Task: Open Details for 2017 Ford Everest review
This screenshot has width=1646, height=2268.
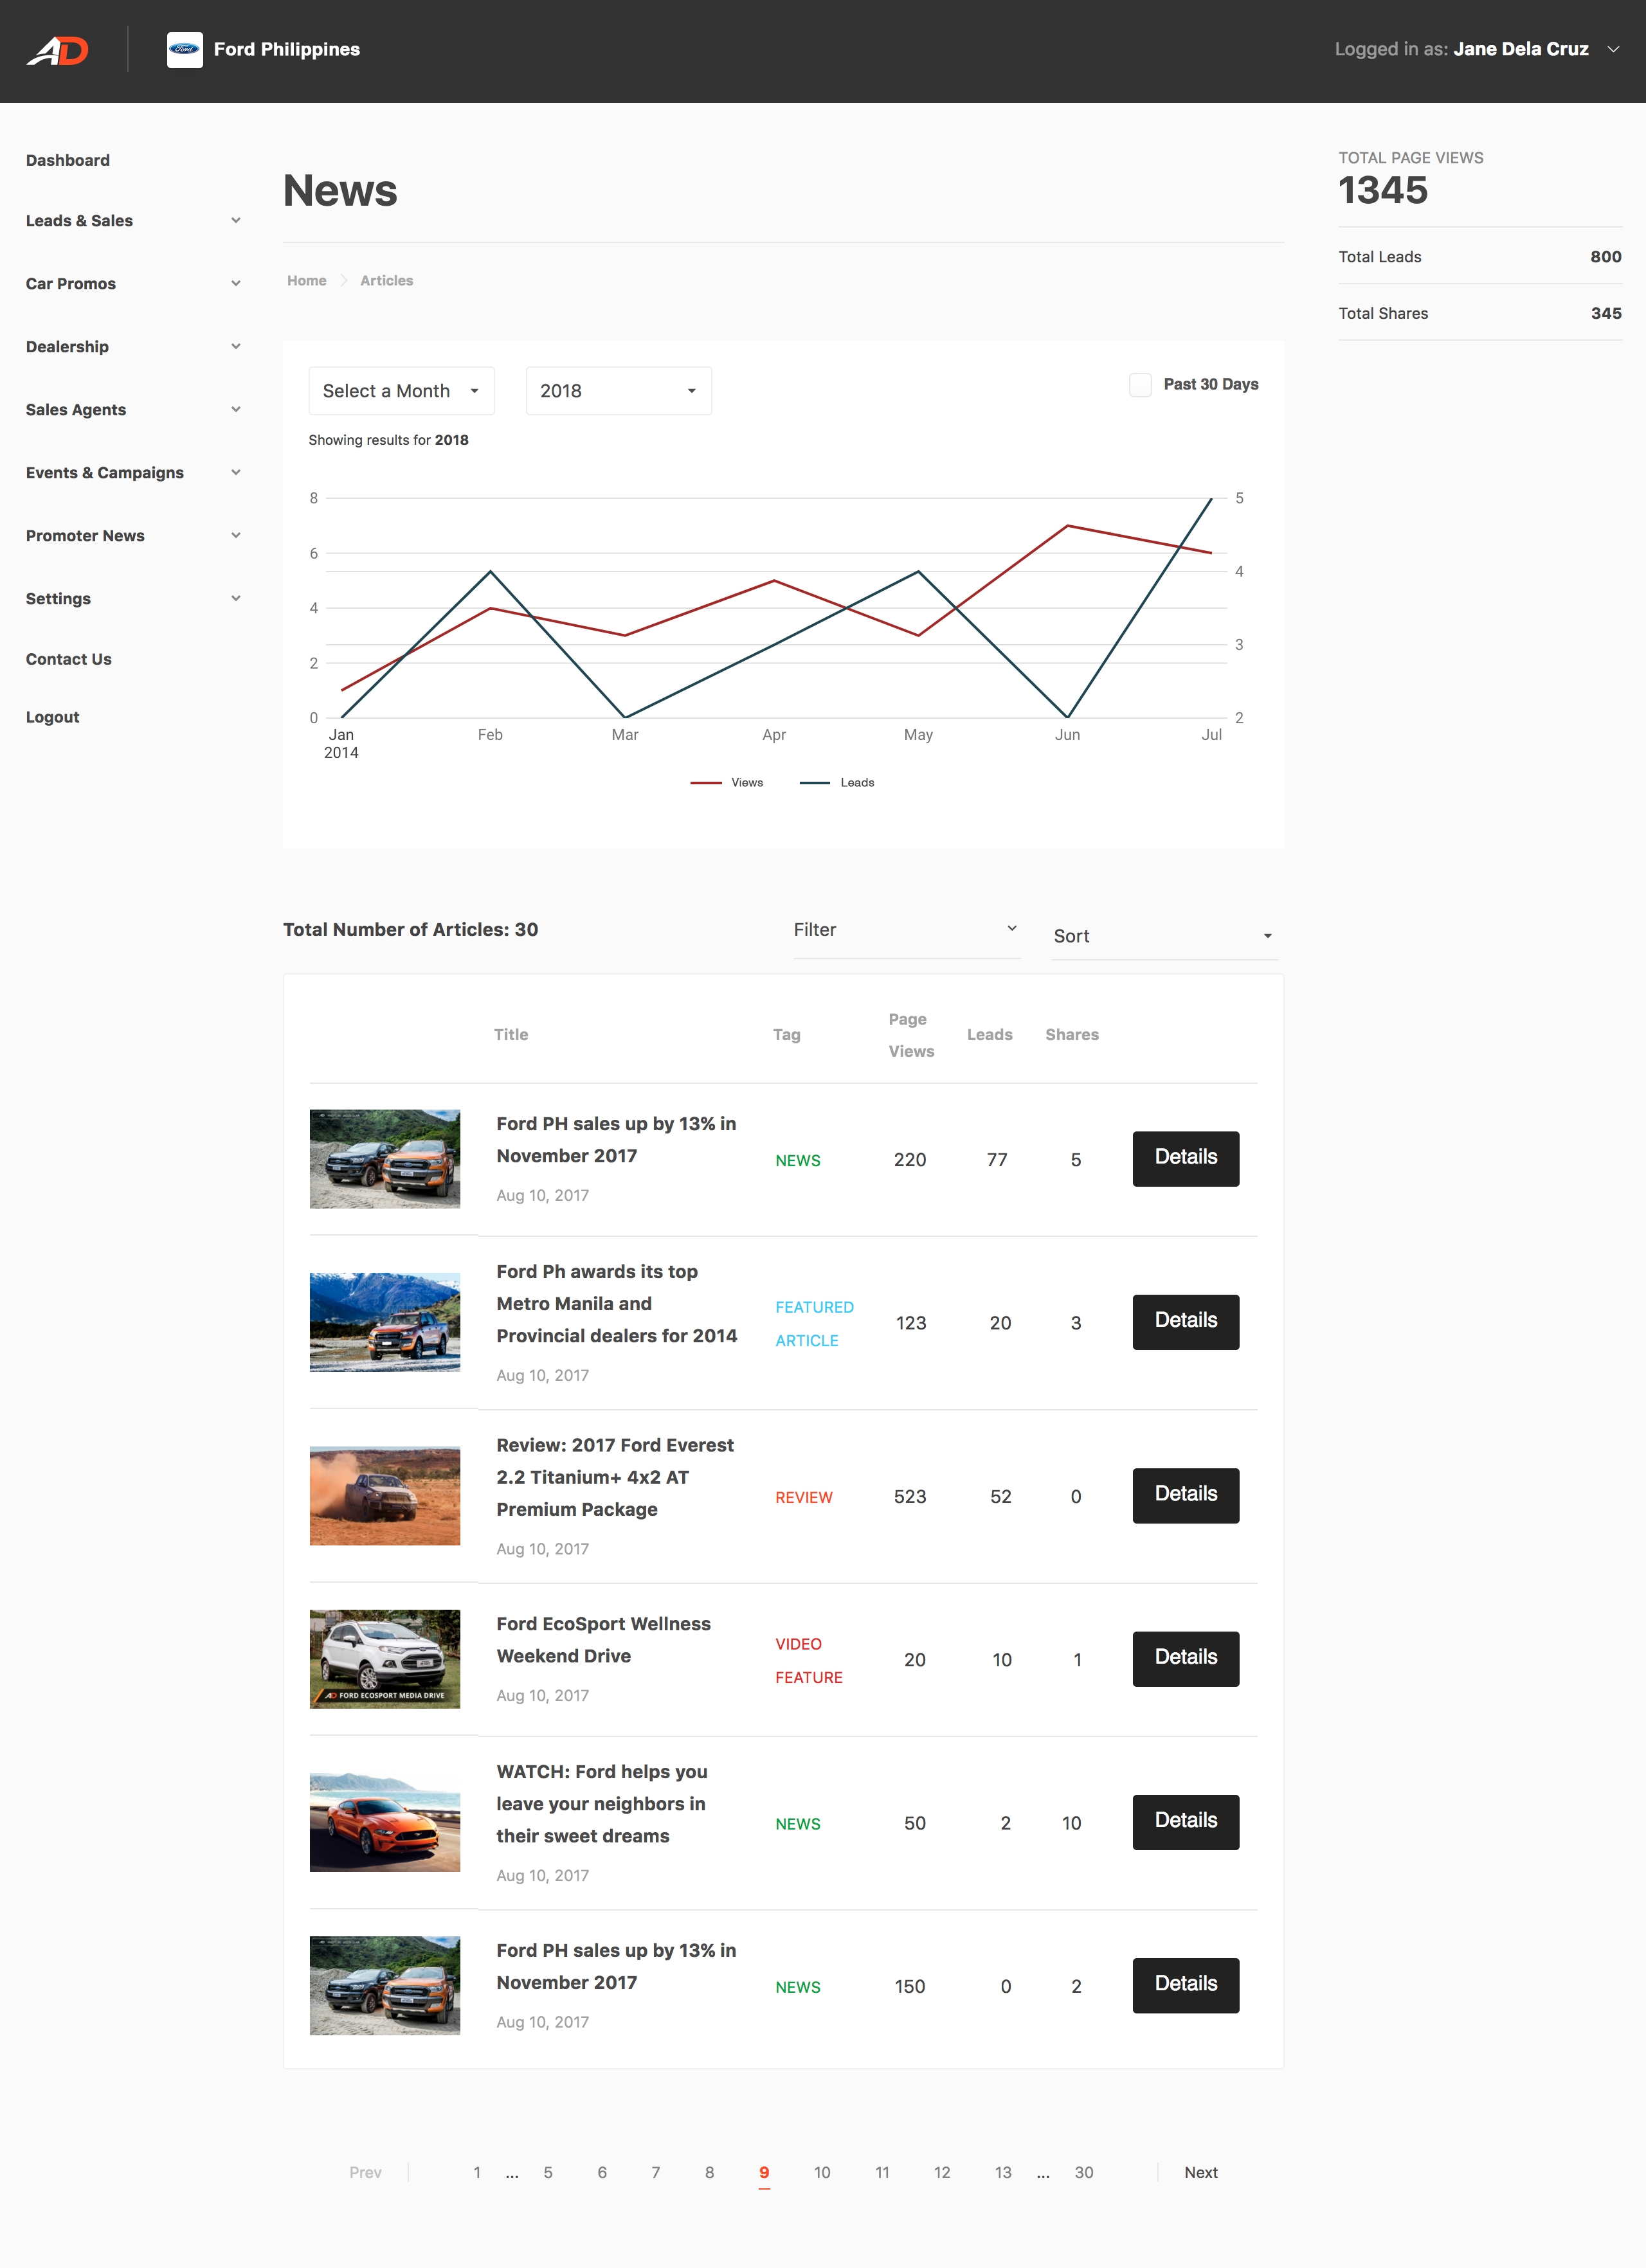Action: pos(1186,1496)
